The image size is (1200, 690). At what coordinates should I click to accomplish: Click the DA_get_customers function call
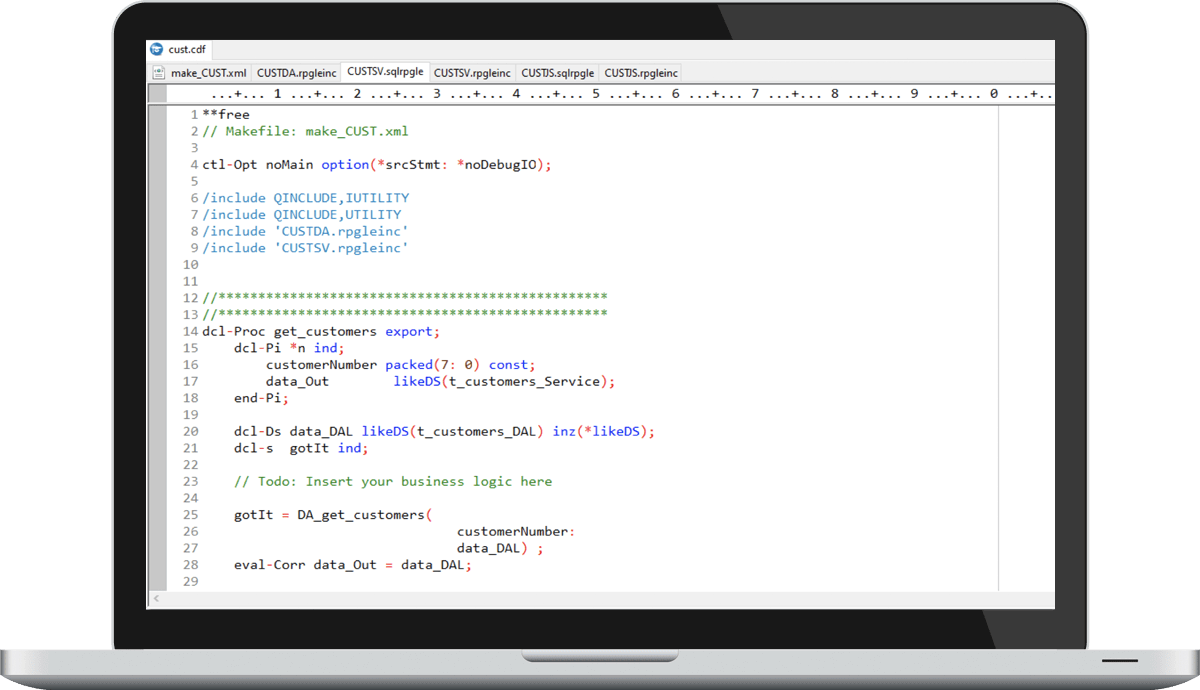[x=360, y=515]
